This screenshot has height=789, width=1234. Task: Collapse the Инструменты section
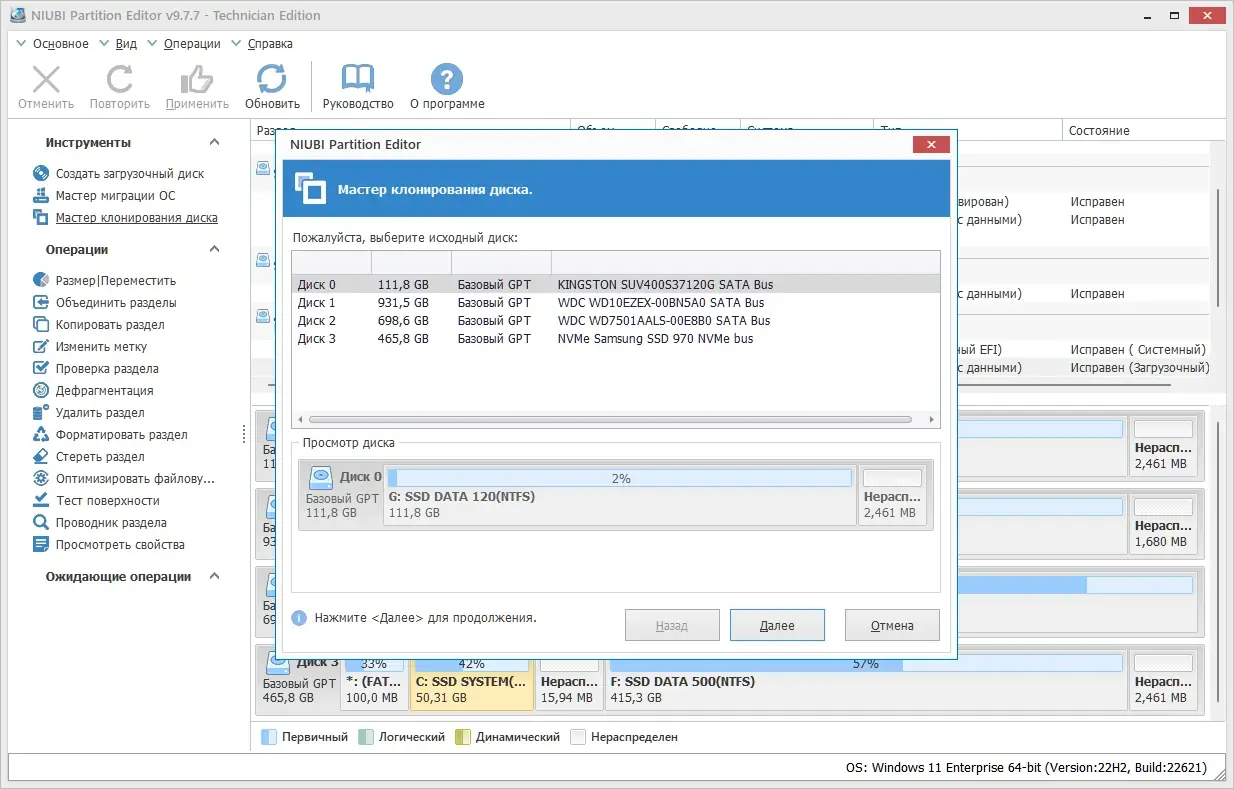click(214, 143)
